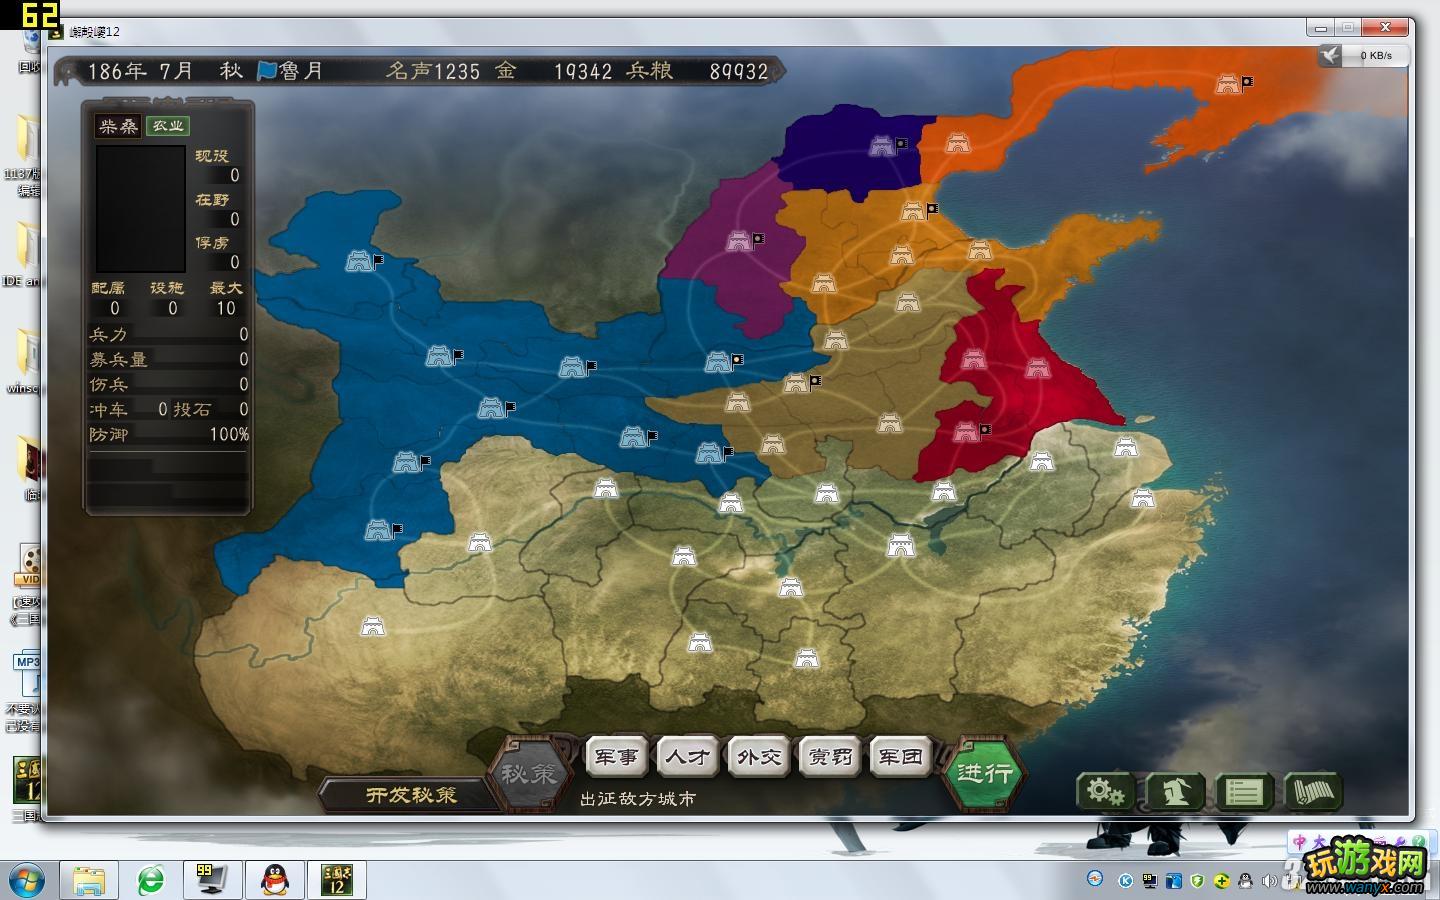Open the 外交 command menu
1440x900 pixels.
[759, 757]
